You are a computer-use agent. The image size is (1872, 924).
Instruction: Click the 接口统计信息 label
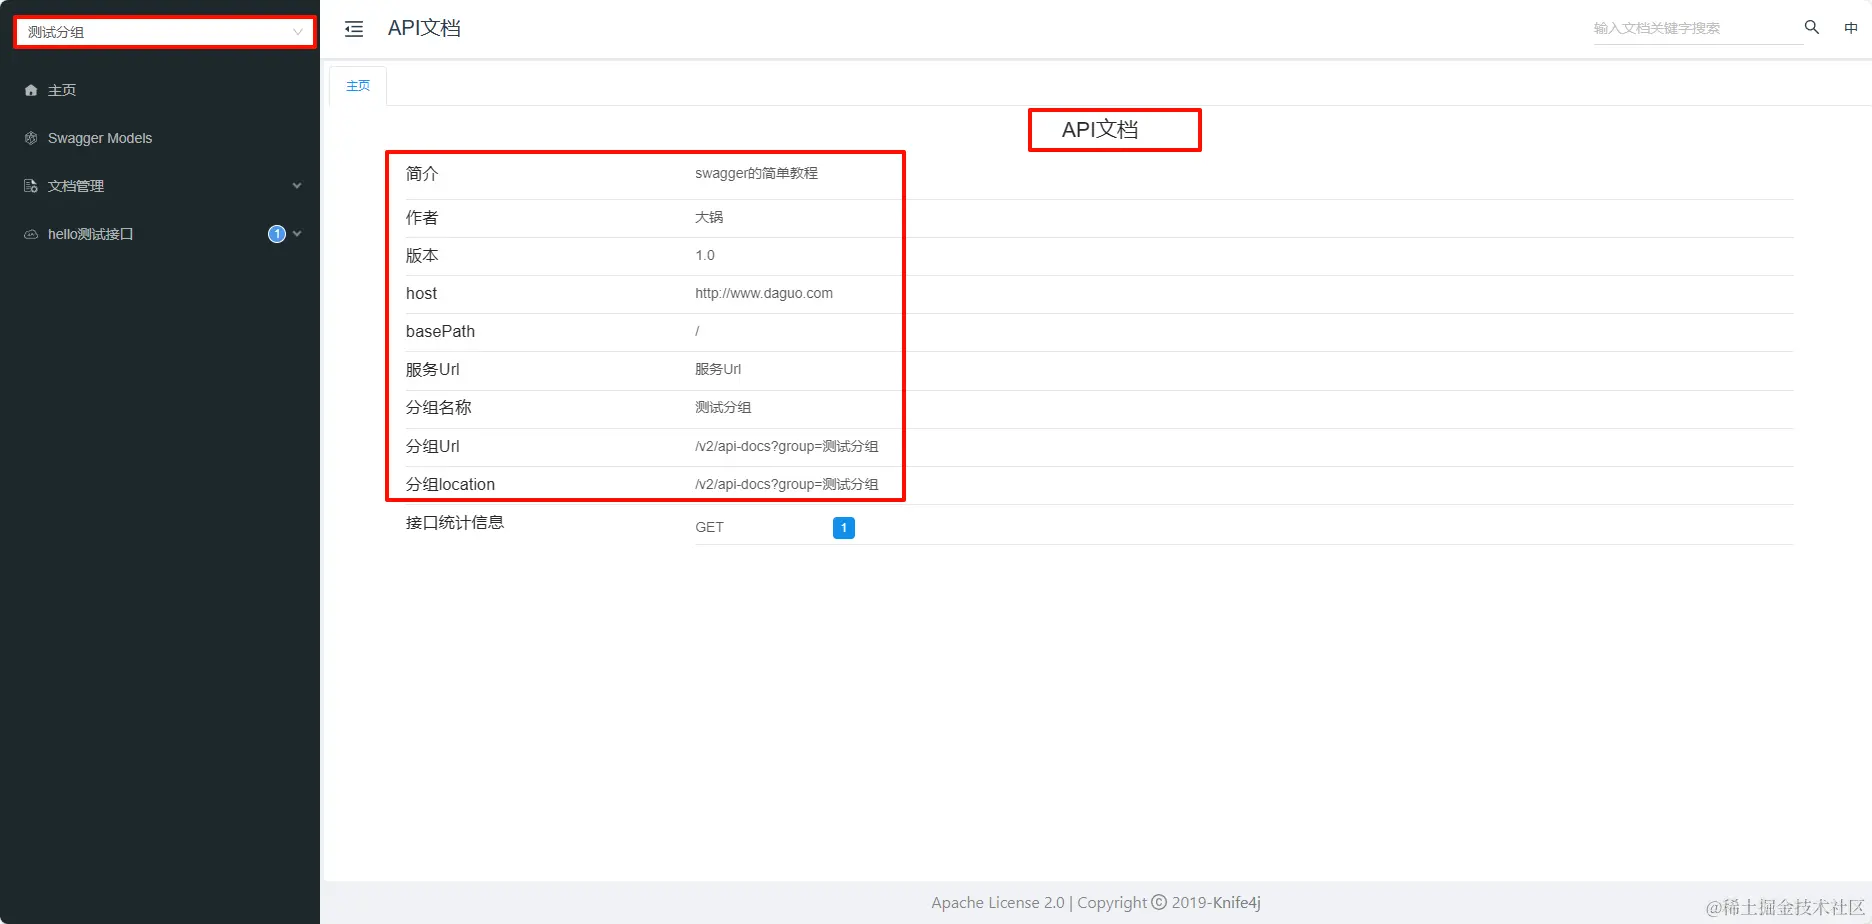pyautogui.click(x=455, y=523)
